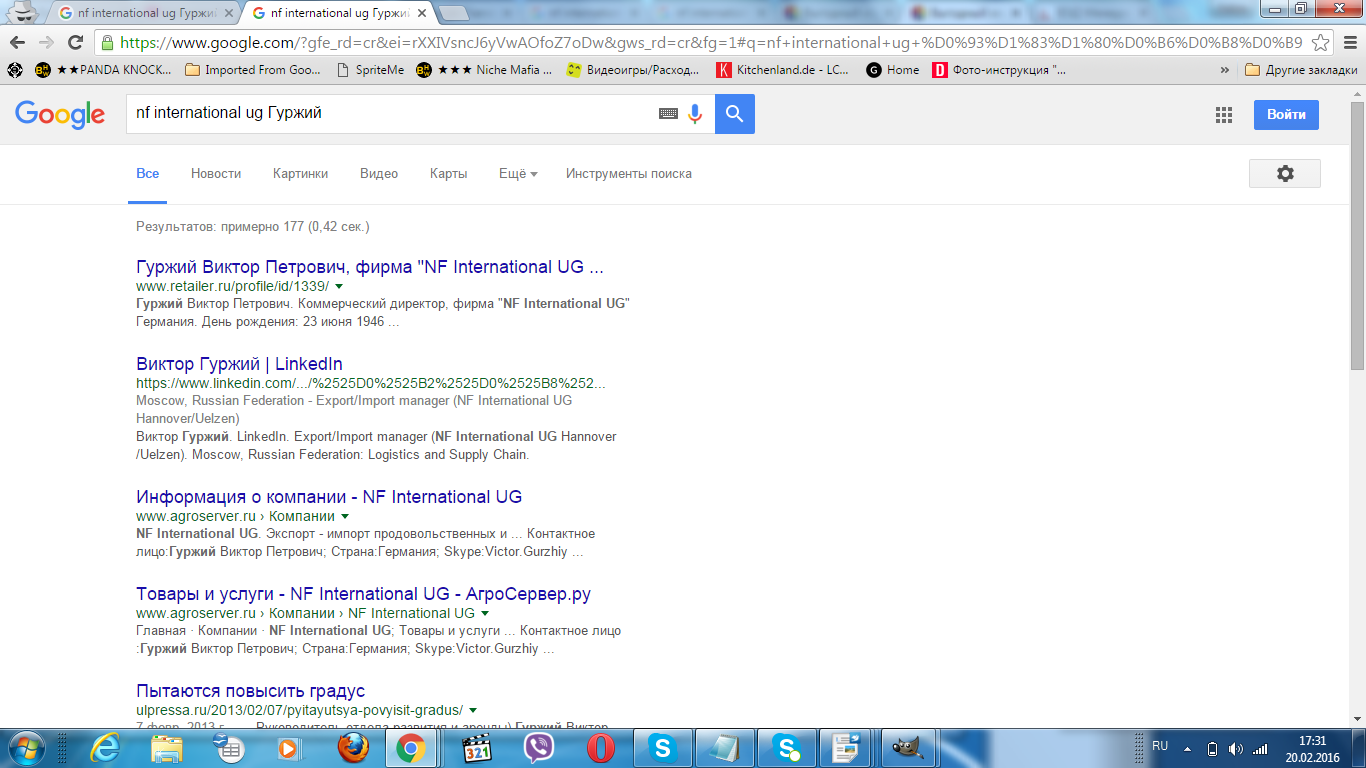
Task: Open the Виктор Гуржий LinkedIn result
Action: point(239,364)
